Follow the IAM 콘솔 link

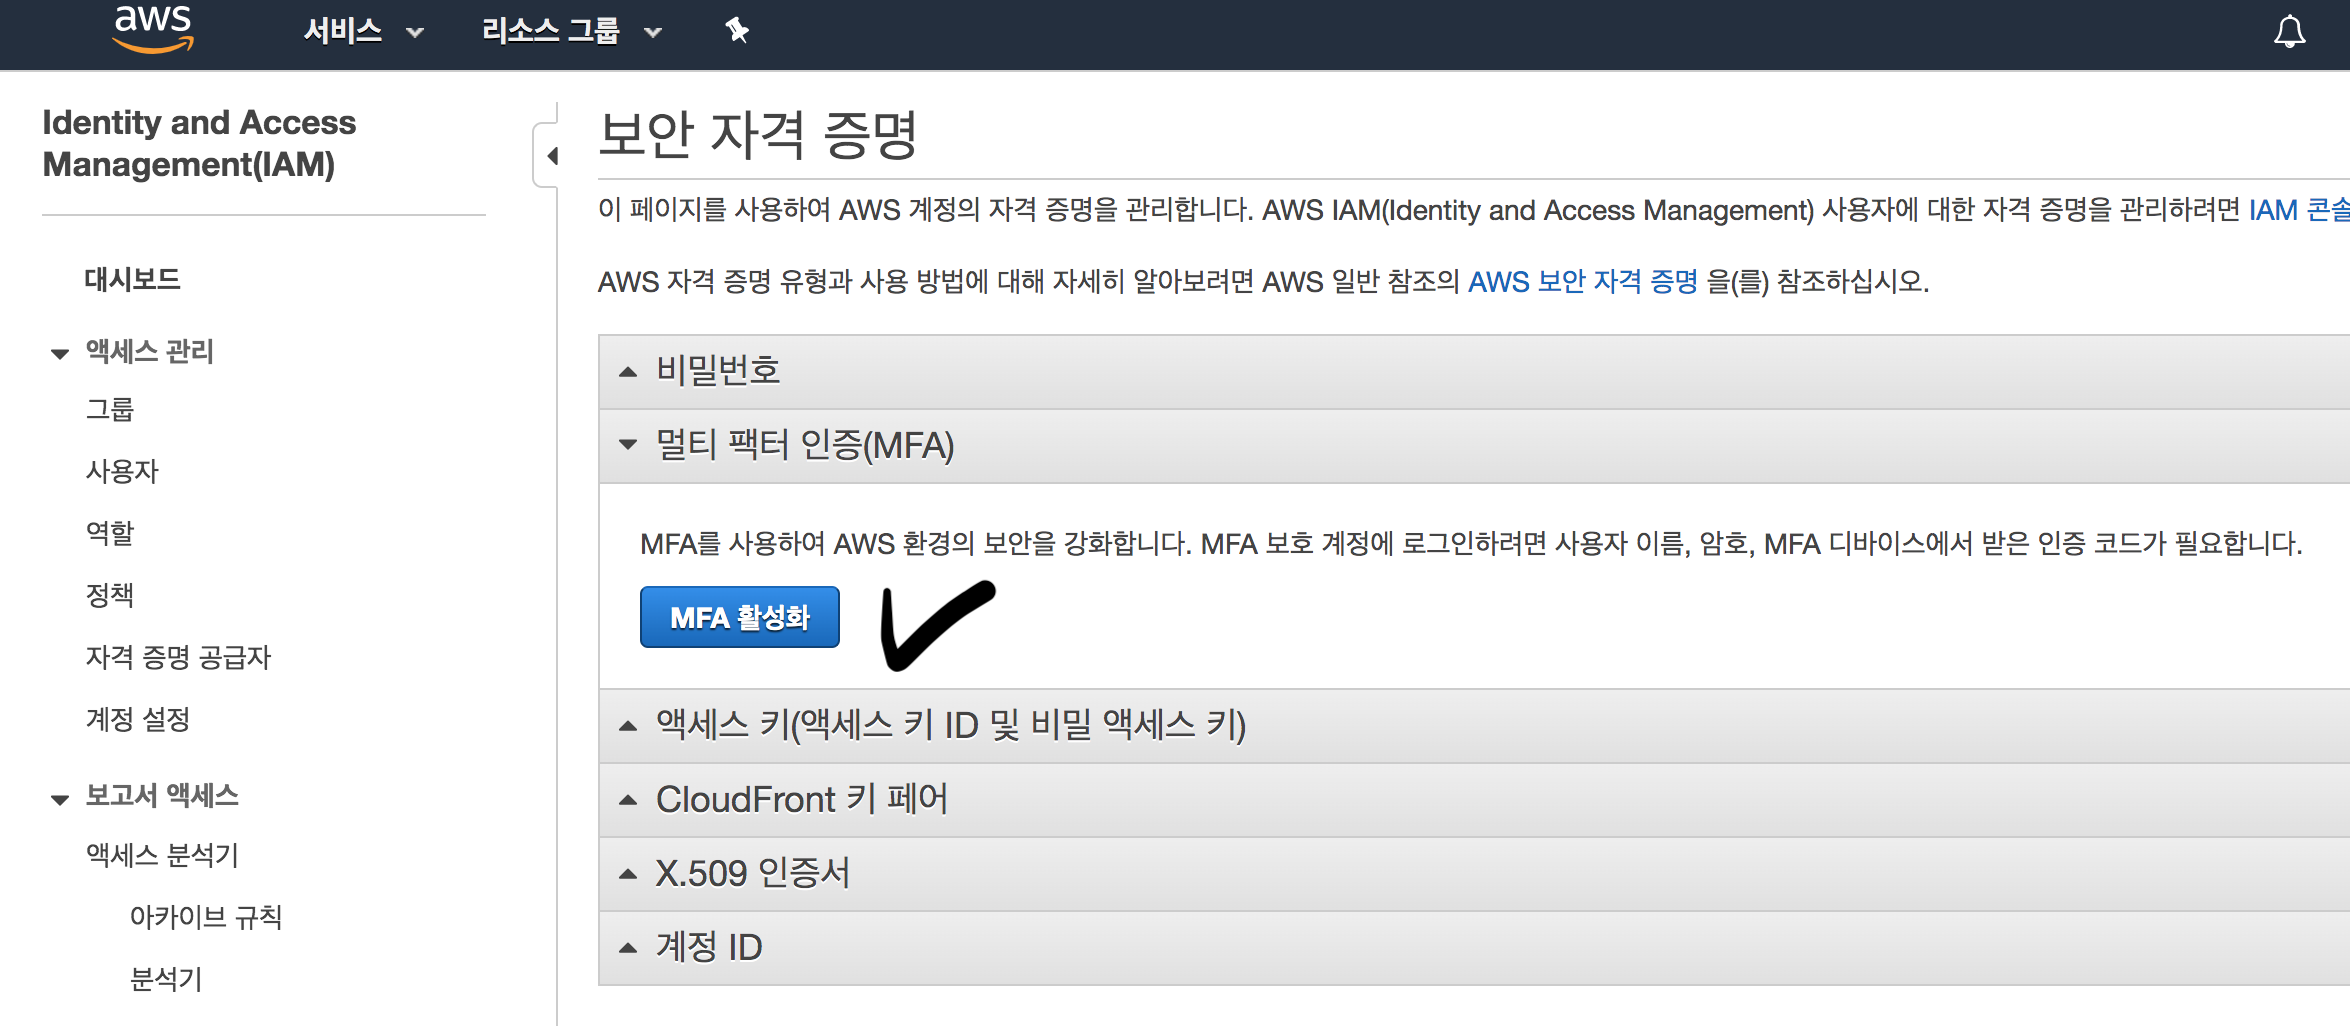pyautogui.click(x=2299, y=210)
